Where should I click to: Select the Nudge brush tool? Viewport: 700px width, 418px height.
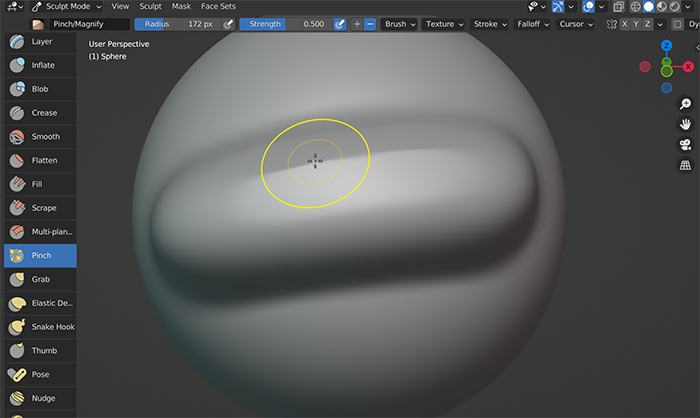pyautogui.click(x=40, y=398)
